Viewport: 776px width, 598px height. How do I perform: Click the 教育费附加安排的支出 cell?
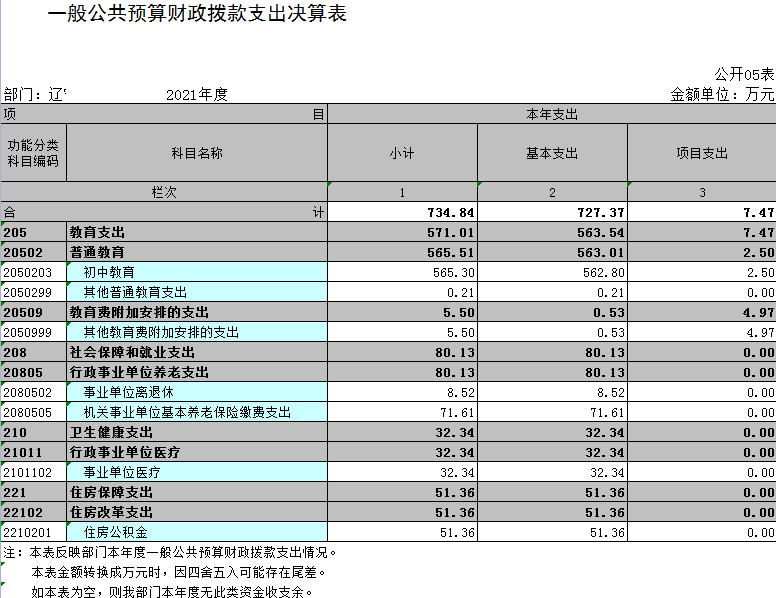197,312
